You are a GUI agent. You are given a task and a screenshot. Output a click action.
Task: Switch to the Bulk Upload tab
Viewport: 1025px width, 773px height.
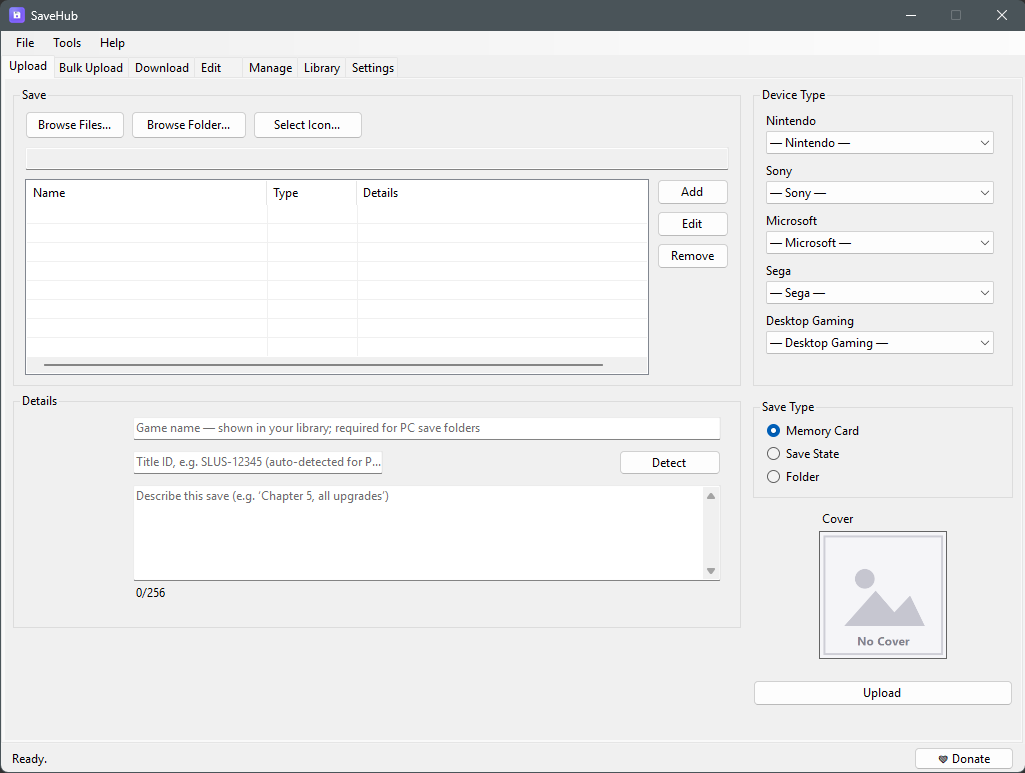pos(91,68)
